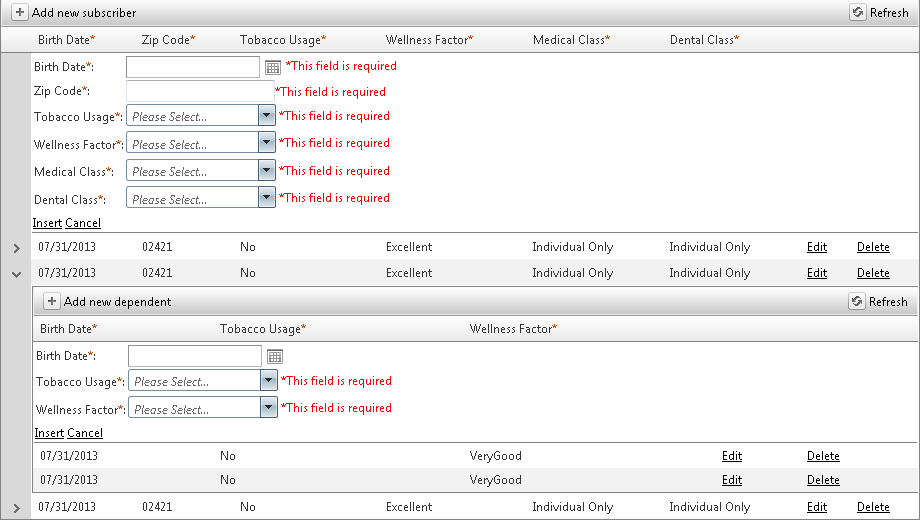This screenshot has width=923, height=522.
Task: Edit the first subscriber row
Action: click(817, 247)
